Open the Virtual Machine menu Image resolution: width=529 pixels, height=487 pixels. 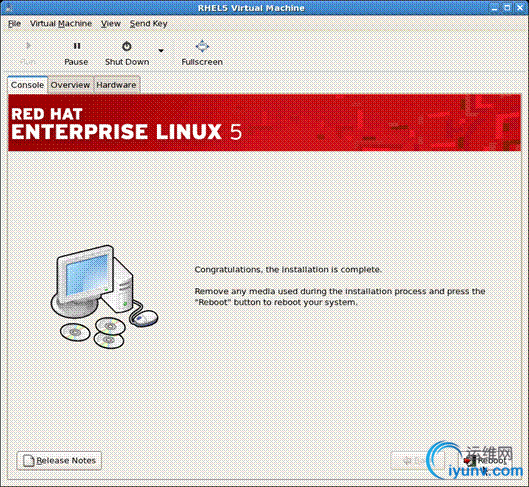coord(61,24)
